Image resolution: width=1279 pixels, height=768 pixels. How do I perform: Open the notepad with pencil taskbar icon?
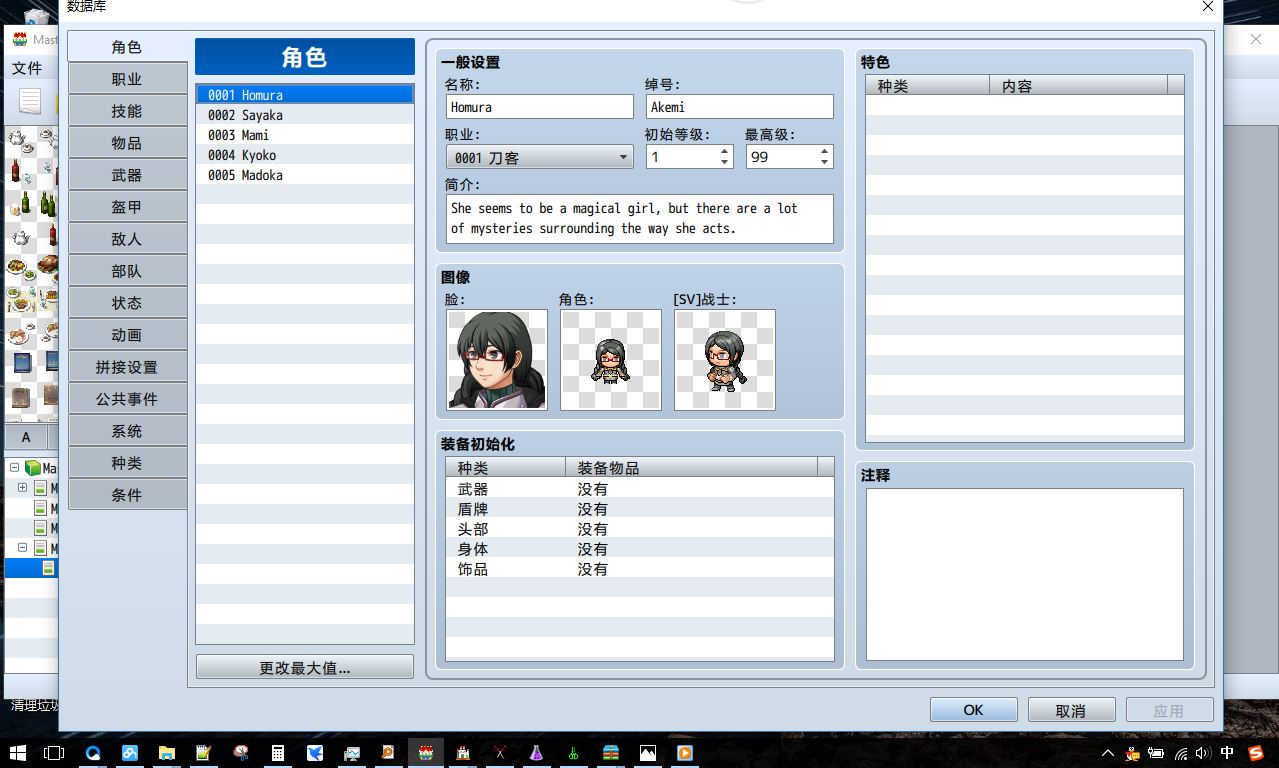tap(203, 752)
